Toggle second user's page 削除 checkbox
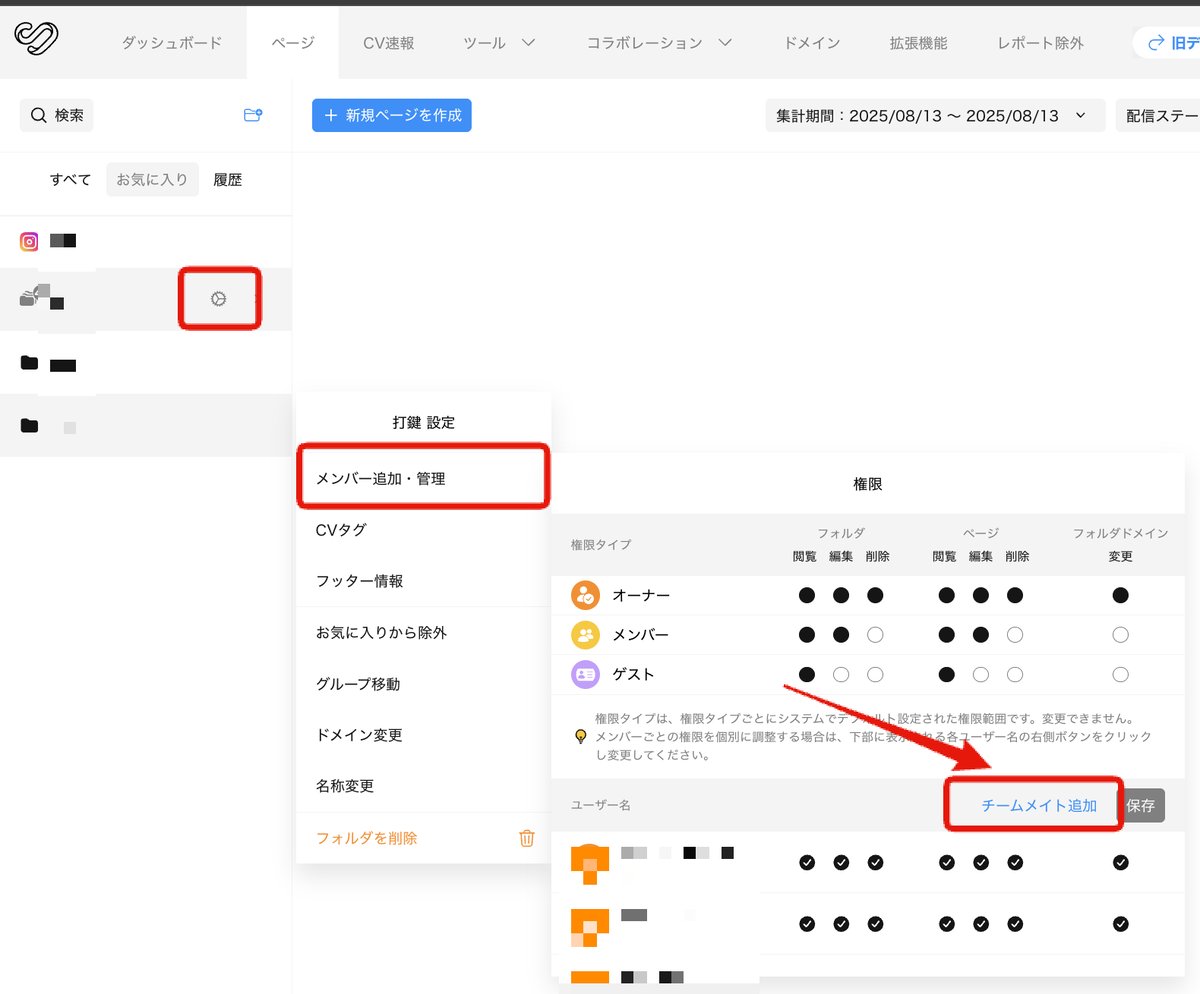 pos(1015,924)
